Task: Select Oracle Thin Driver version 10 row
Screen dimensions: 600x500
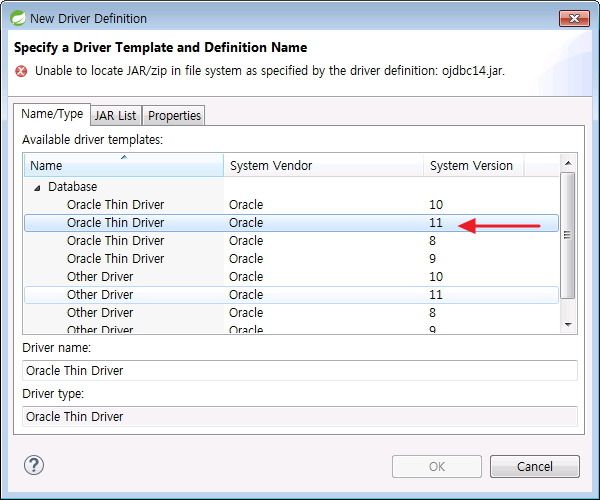Action: coord(291,205)
